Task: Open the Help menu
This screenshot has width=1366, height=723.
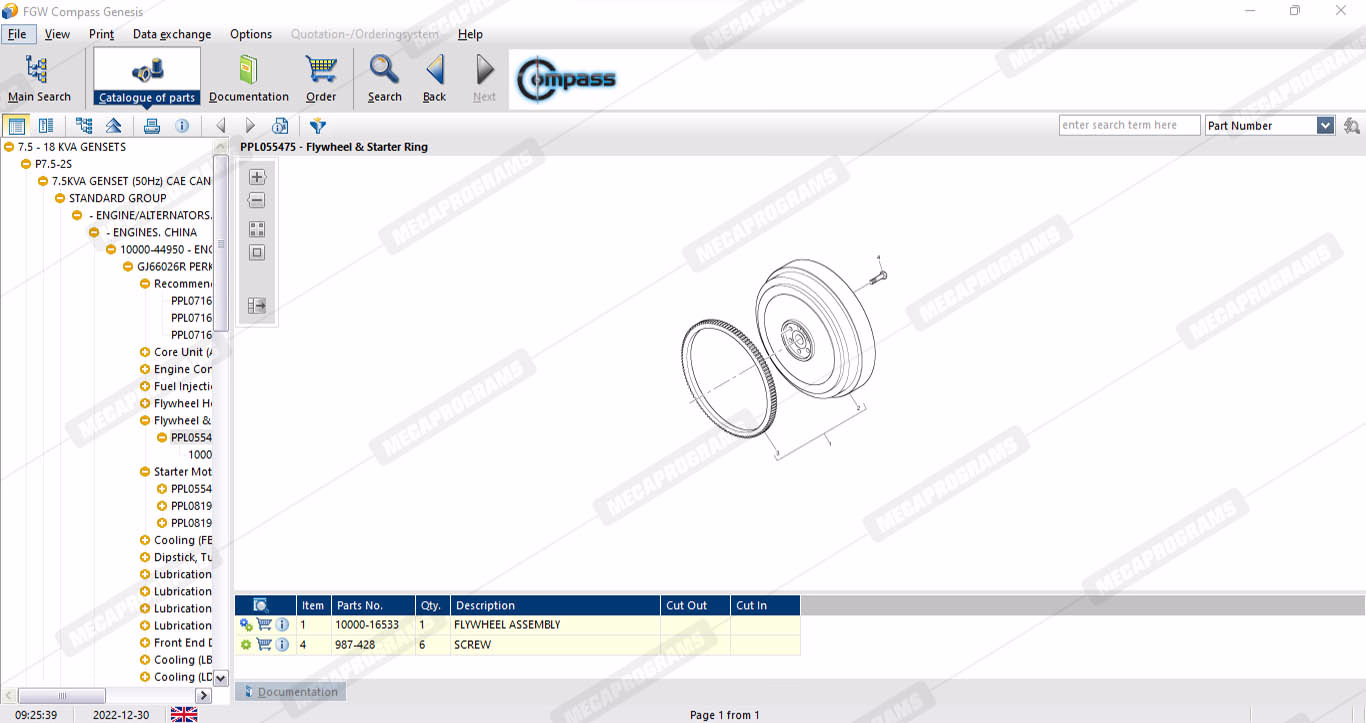Action: [x=470, y=34]
